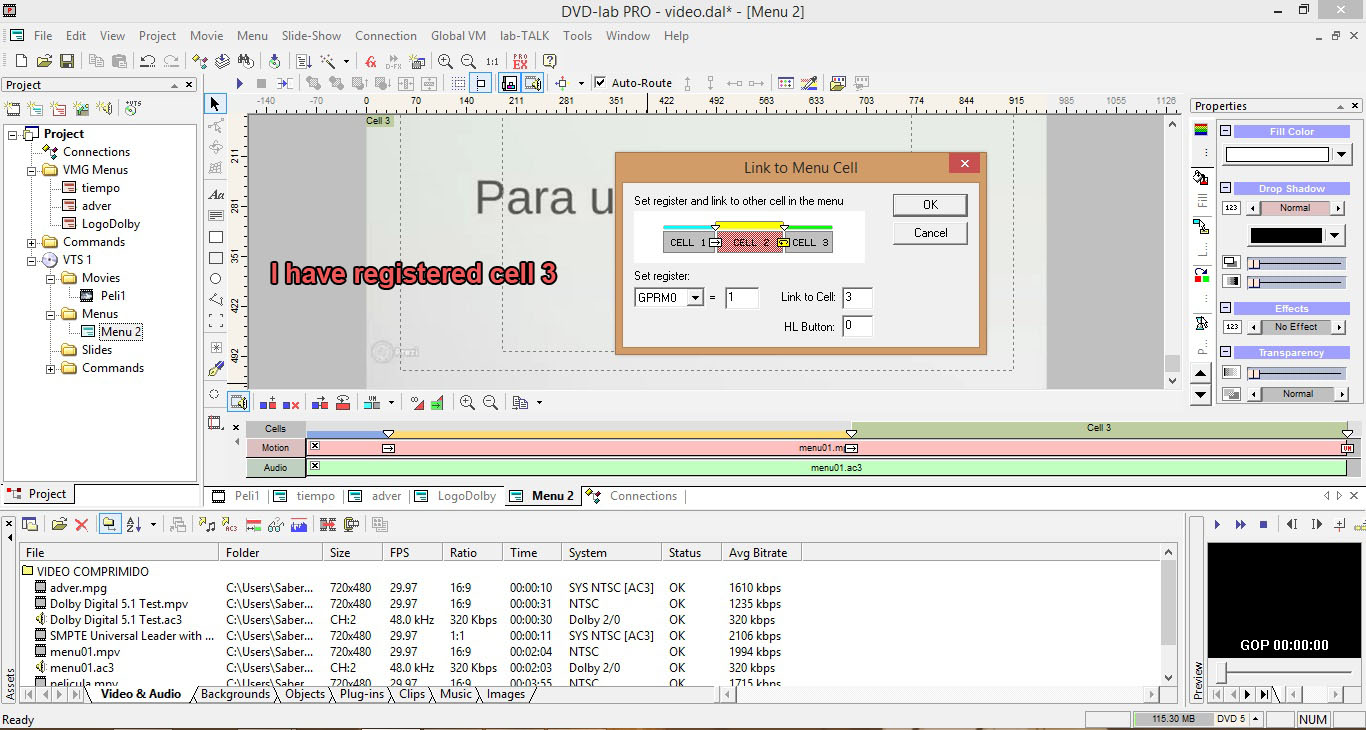Click the Open project folder icon
The width and height of the screenshot is (1366, 730).
coord(43,61)
